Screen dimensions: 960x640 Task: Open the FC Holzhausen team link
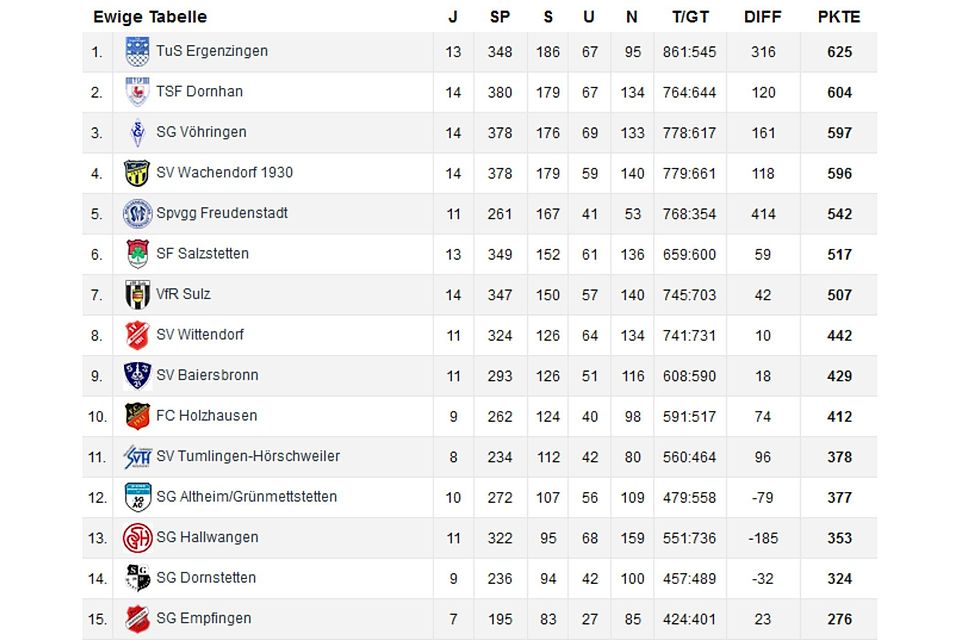click(x=206, y=415)
